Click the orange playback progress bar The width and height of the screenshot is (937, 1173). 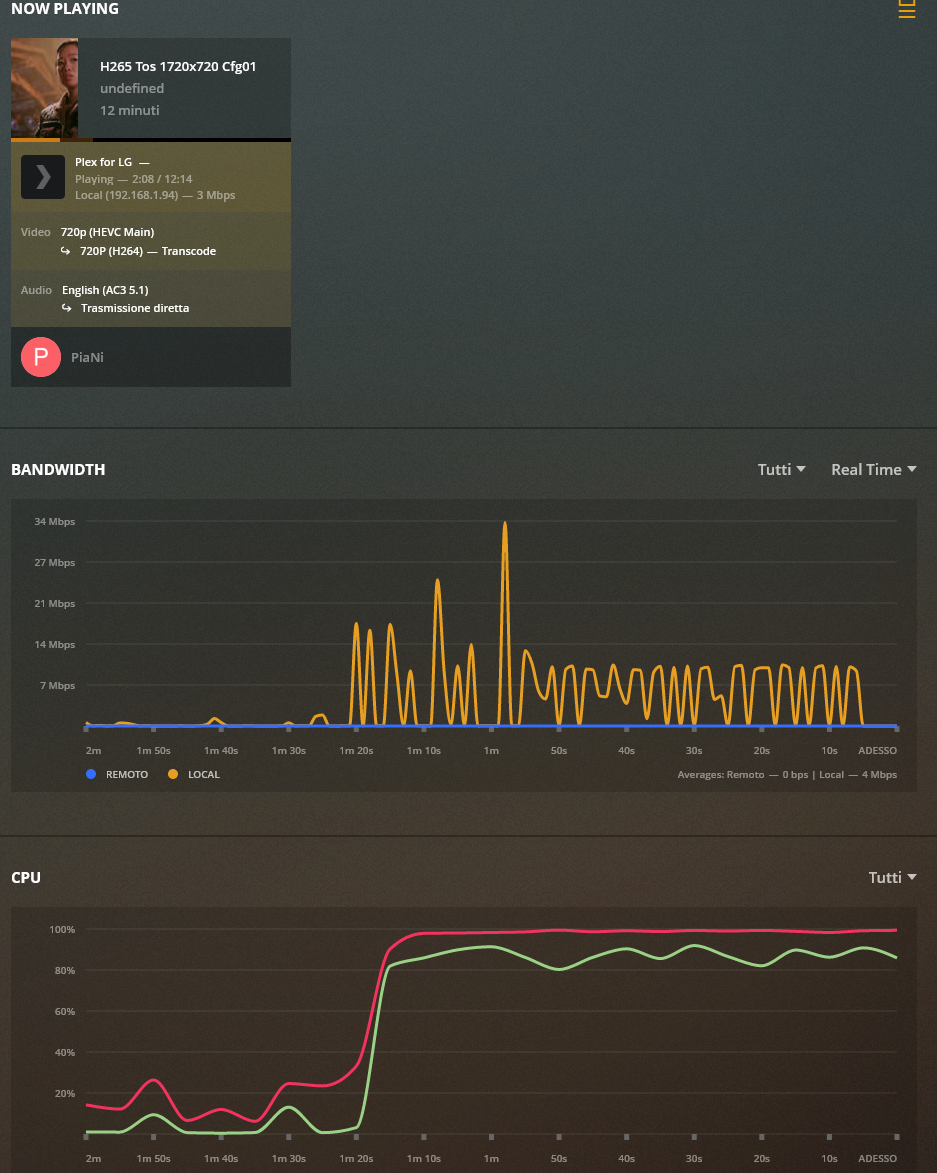(35, 139)
